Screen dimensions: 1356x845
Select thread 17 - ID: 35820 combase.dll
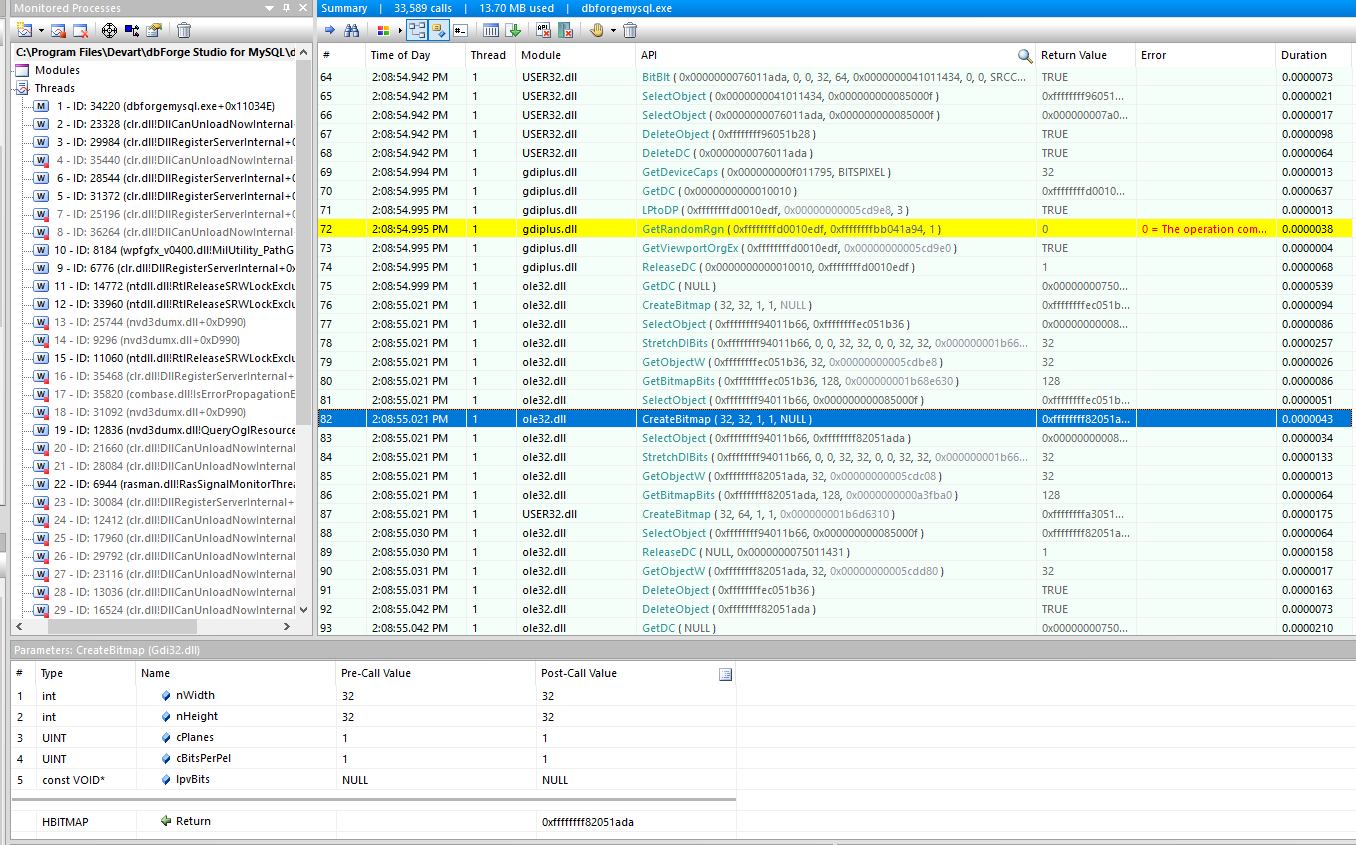point(175,394)
